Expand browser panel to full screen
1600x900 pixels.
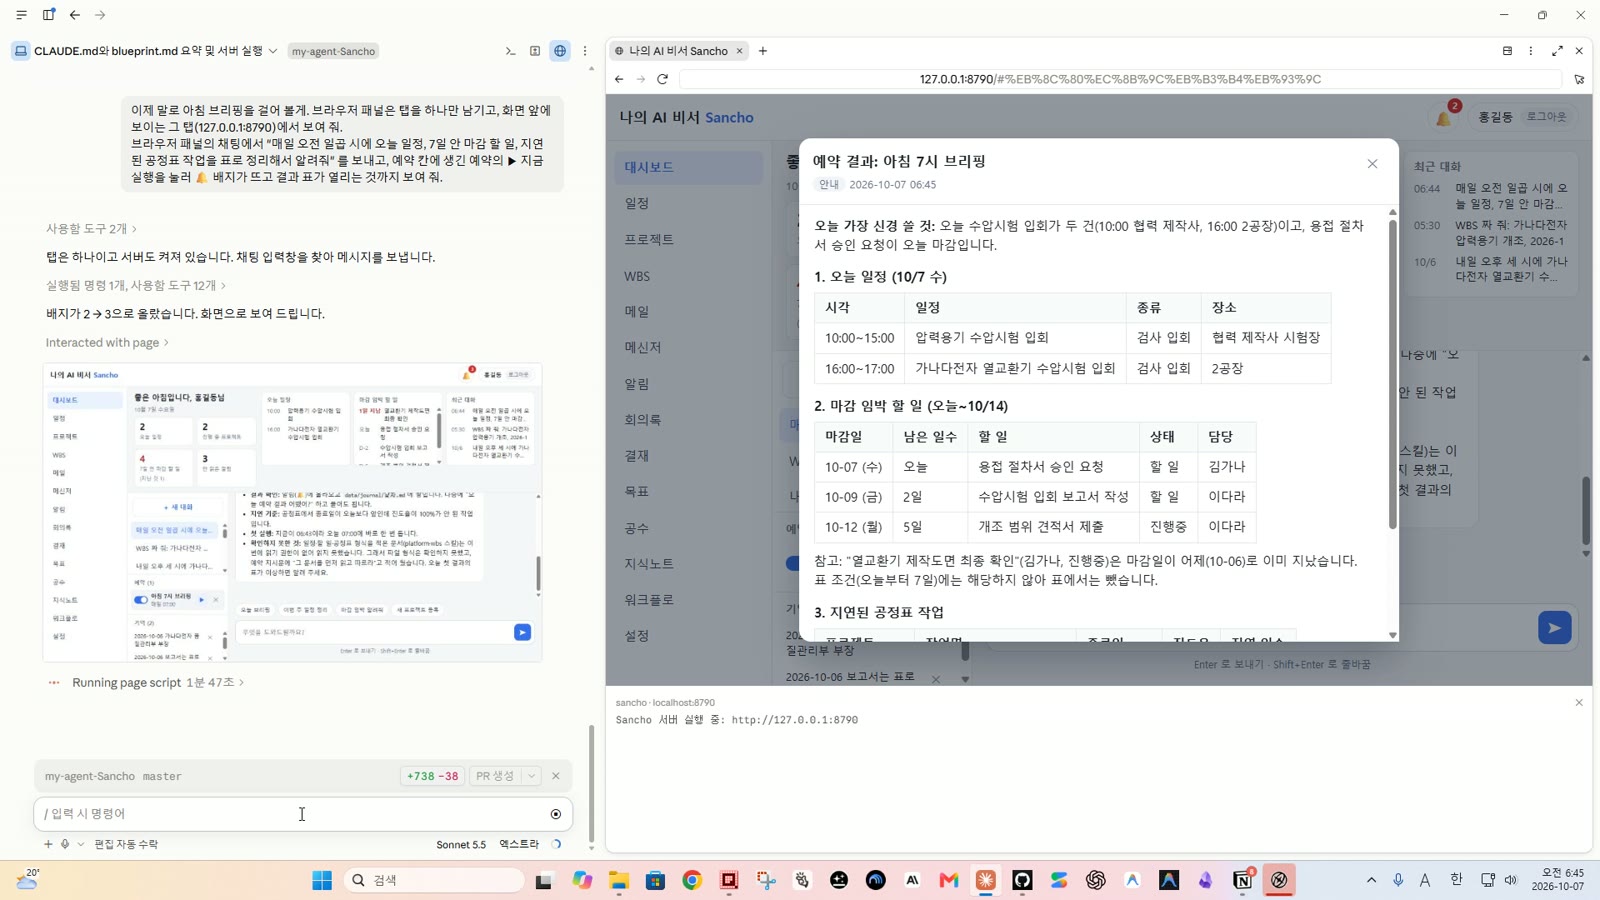point(1557,51)
